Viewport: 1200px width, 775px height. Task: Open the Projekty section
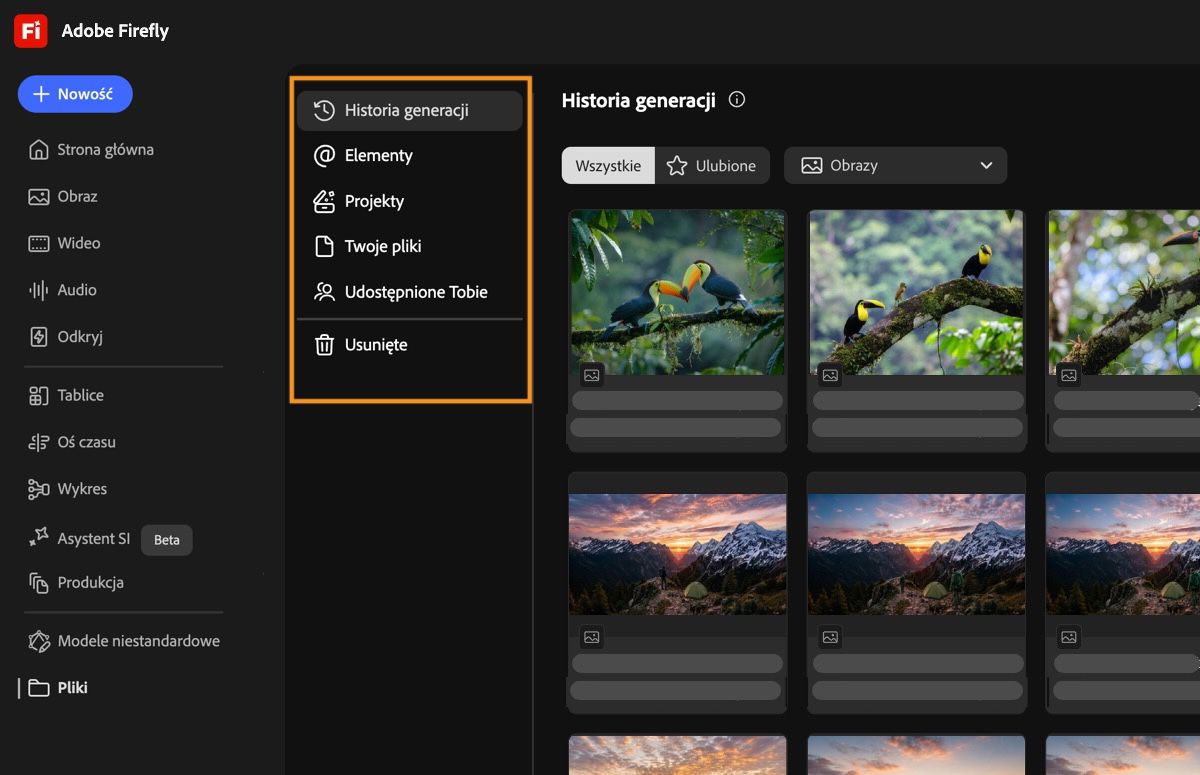coord(410,201)
